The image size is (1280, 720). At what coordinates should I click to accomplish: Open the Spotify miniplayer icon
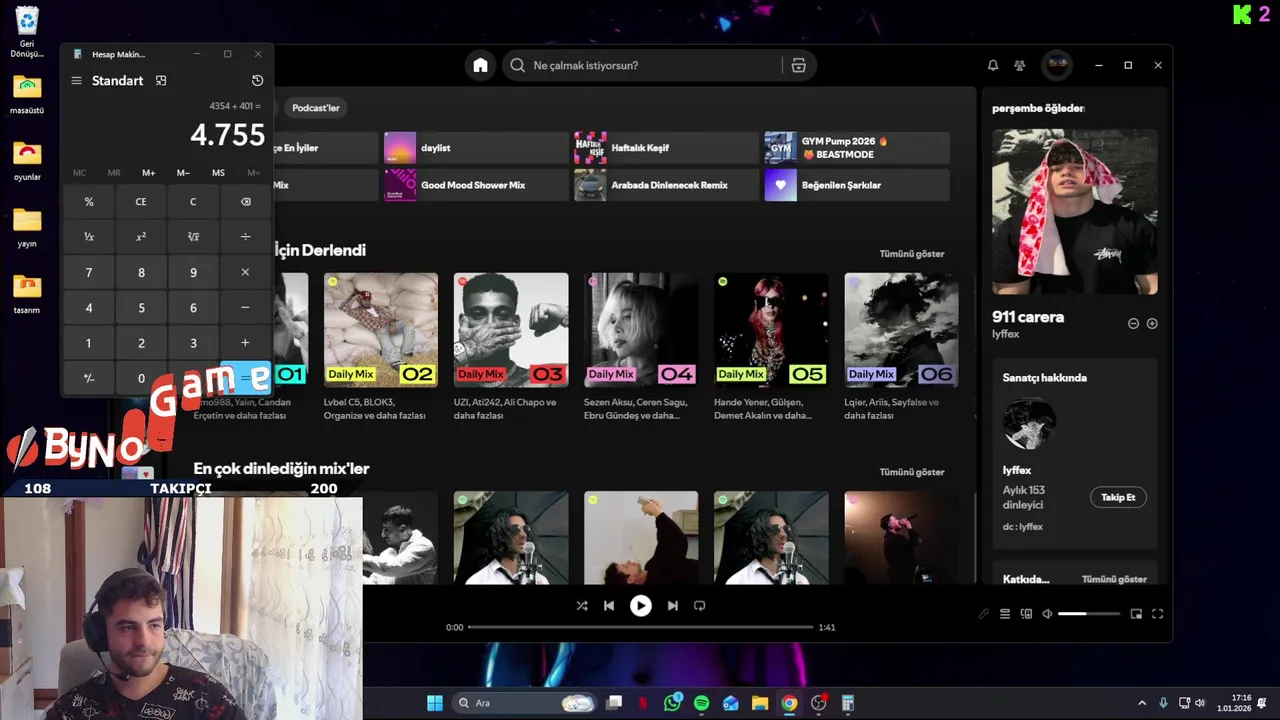coord(1136,614)
